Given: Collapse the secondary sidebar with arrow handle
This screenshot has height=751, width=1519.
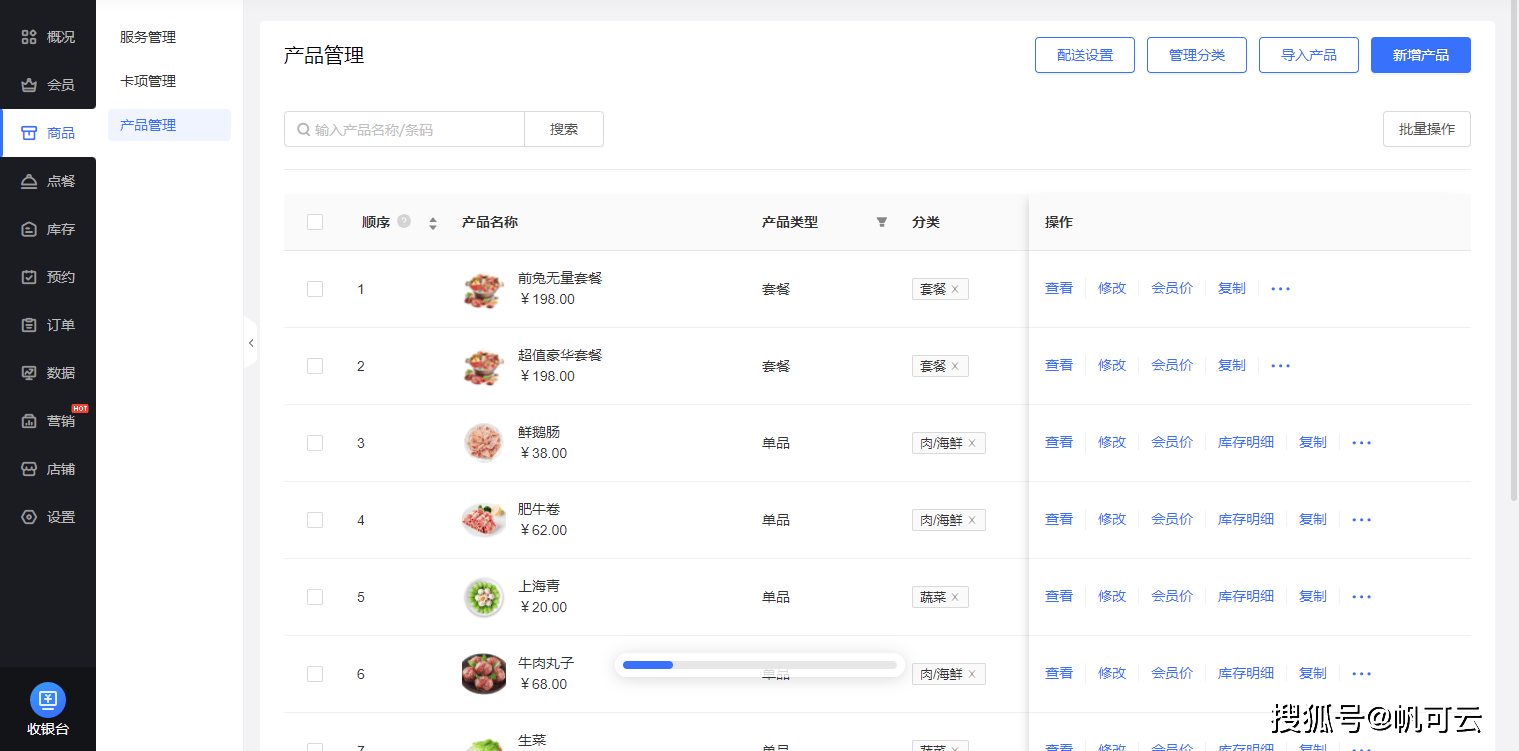Looking at the screenshot, I should pos(251,343).
